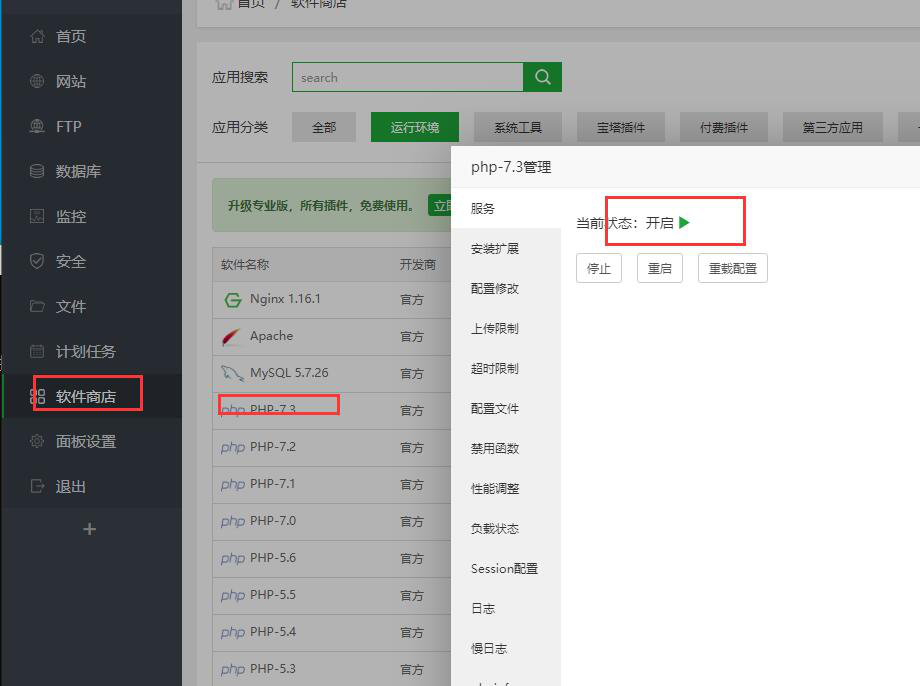Click the MySQL 5.7.26 software name
This screenshot has height=686, width=920.
[289, 373]
